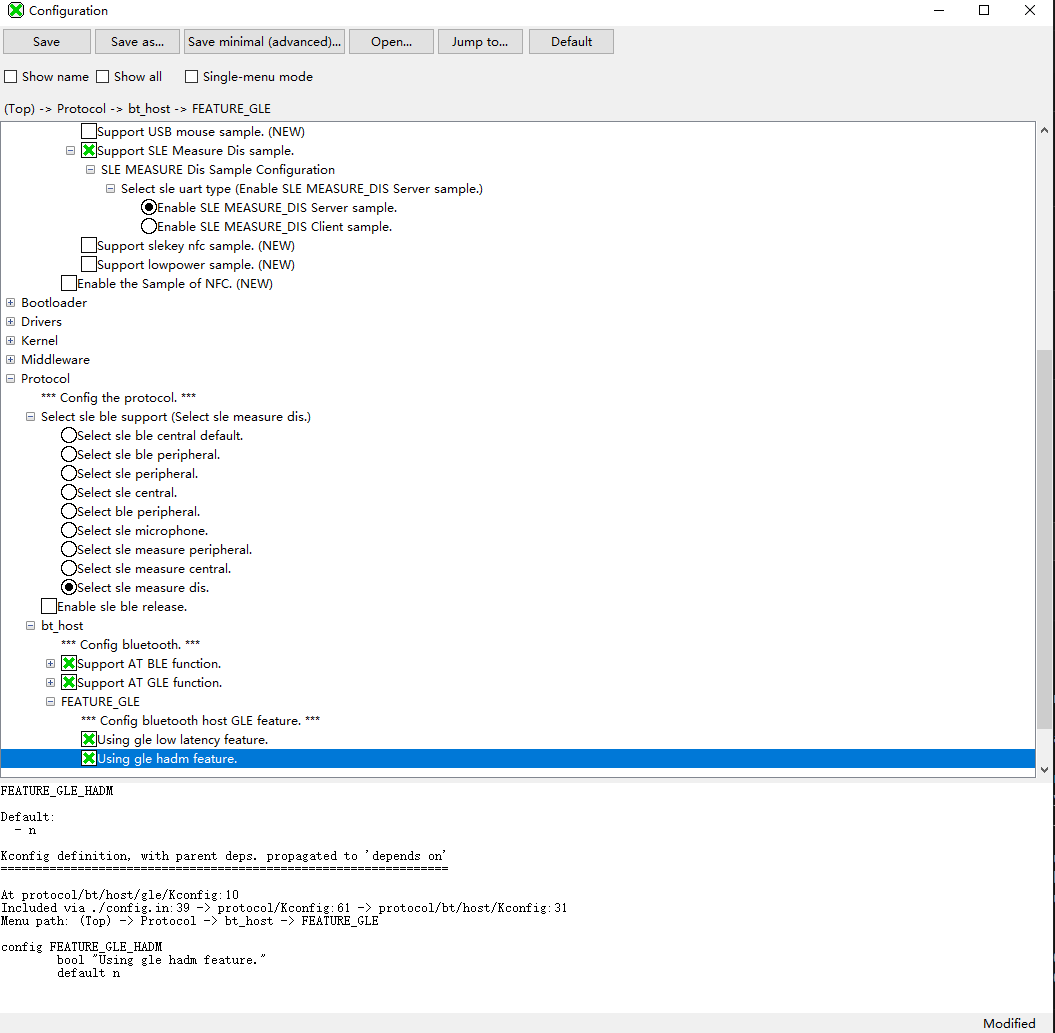Viewport: 1055px width, 1033px height.
Task: Collapse the FEATURE_GLE menu node
Action: tap(51, 702)
